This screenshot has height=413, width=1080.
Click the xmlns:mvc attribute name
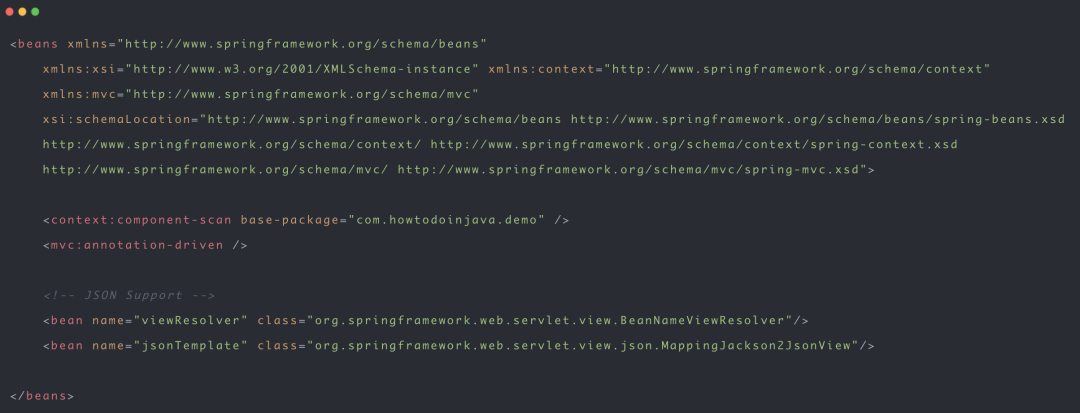79,94
